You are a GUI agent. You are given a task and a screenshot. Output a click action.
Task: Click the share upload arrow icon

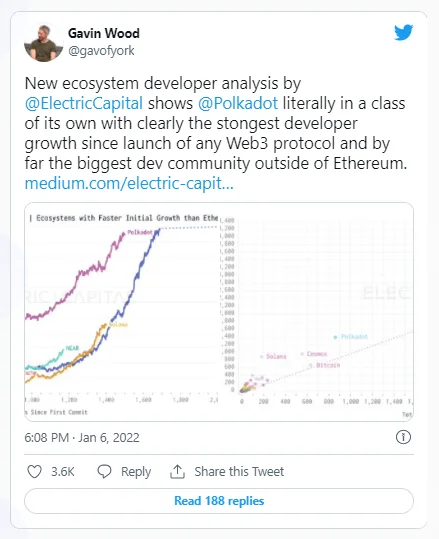[177, 471]
